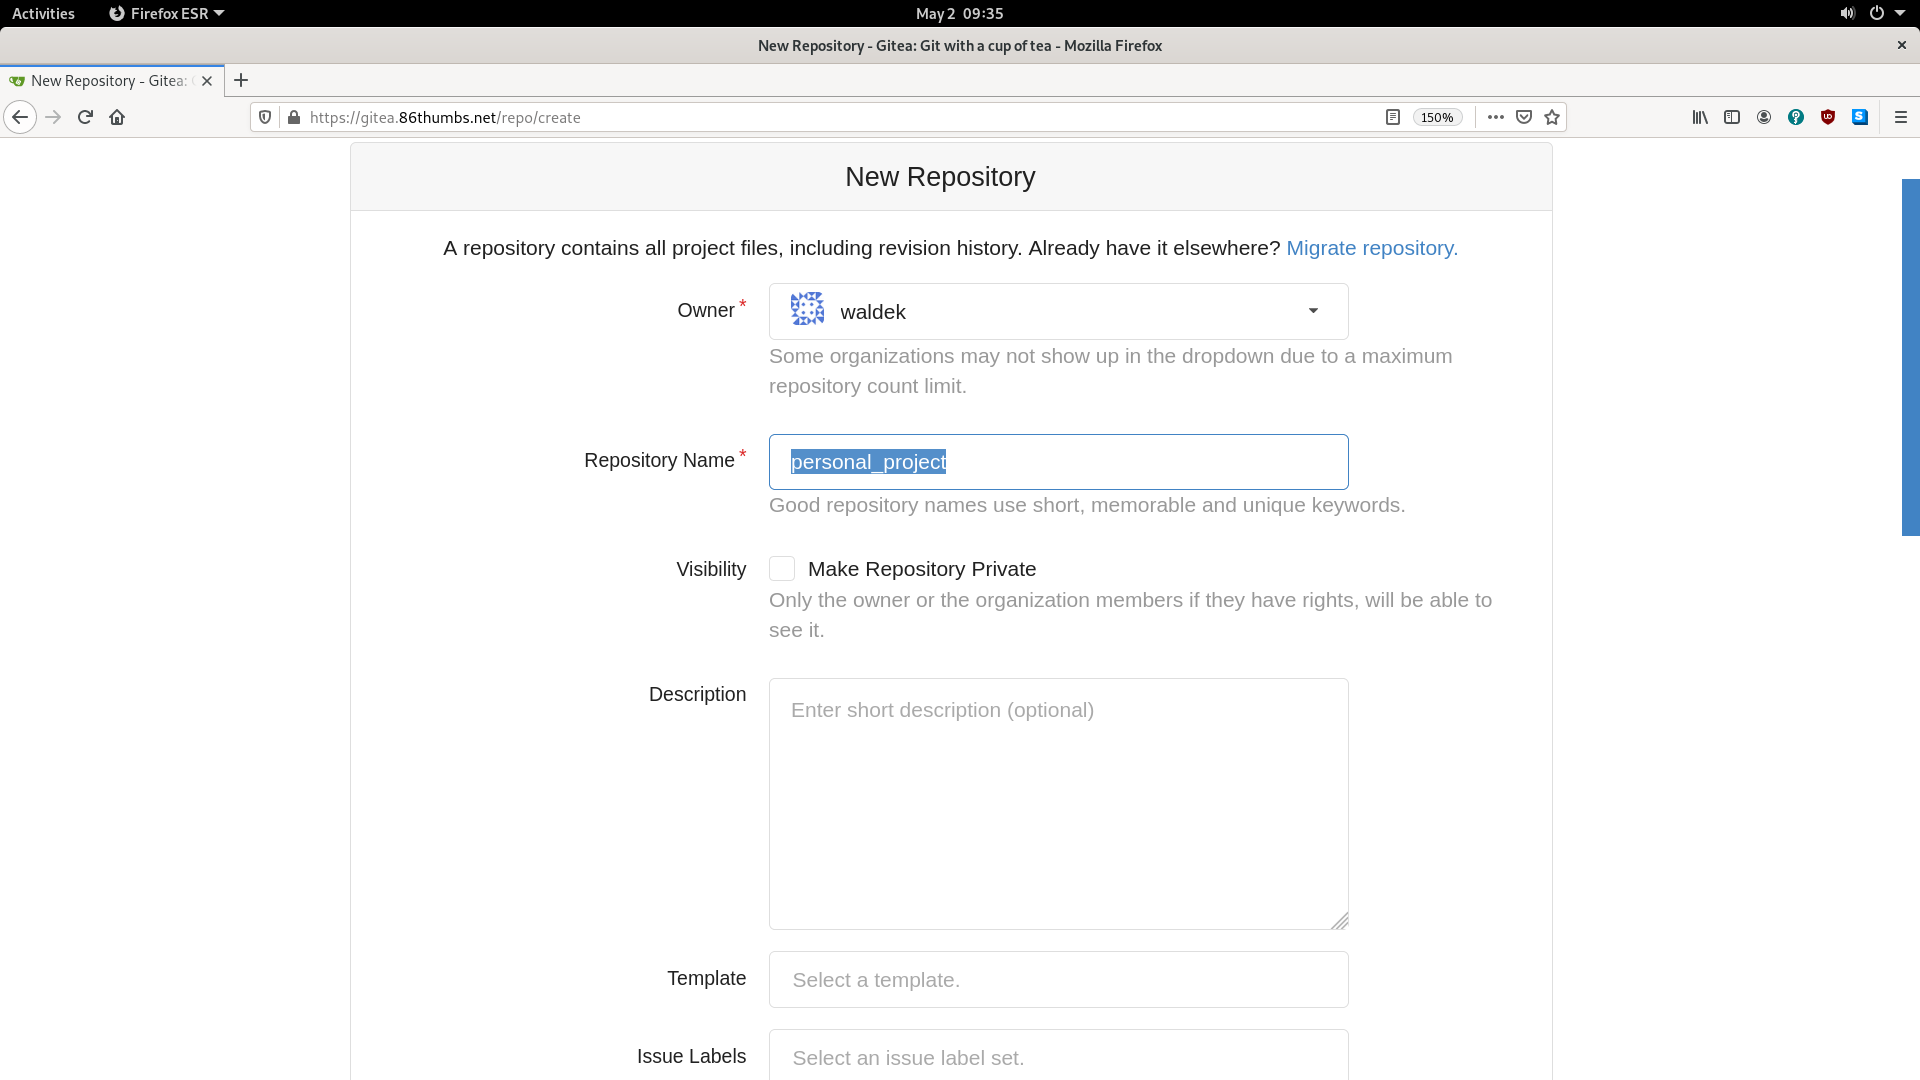
Task: Follow the Migrate repository link
Action: pos(1372,248)
